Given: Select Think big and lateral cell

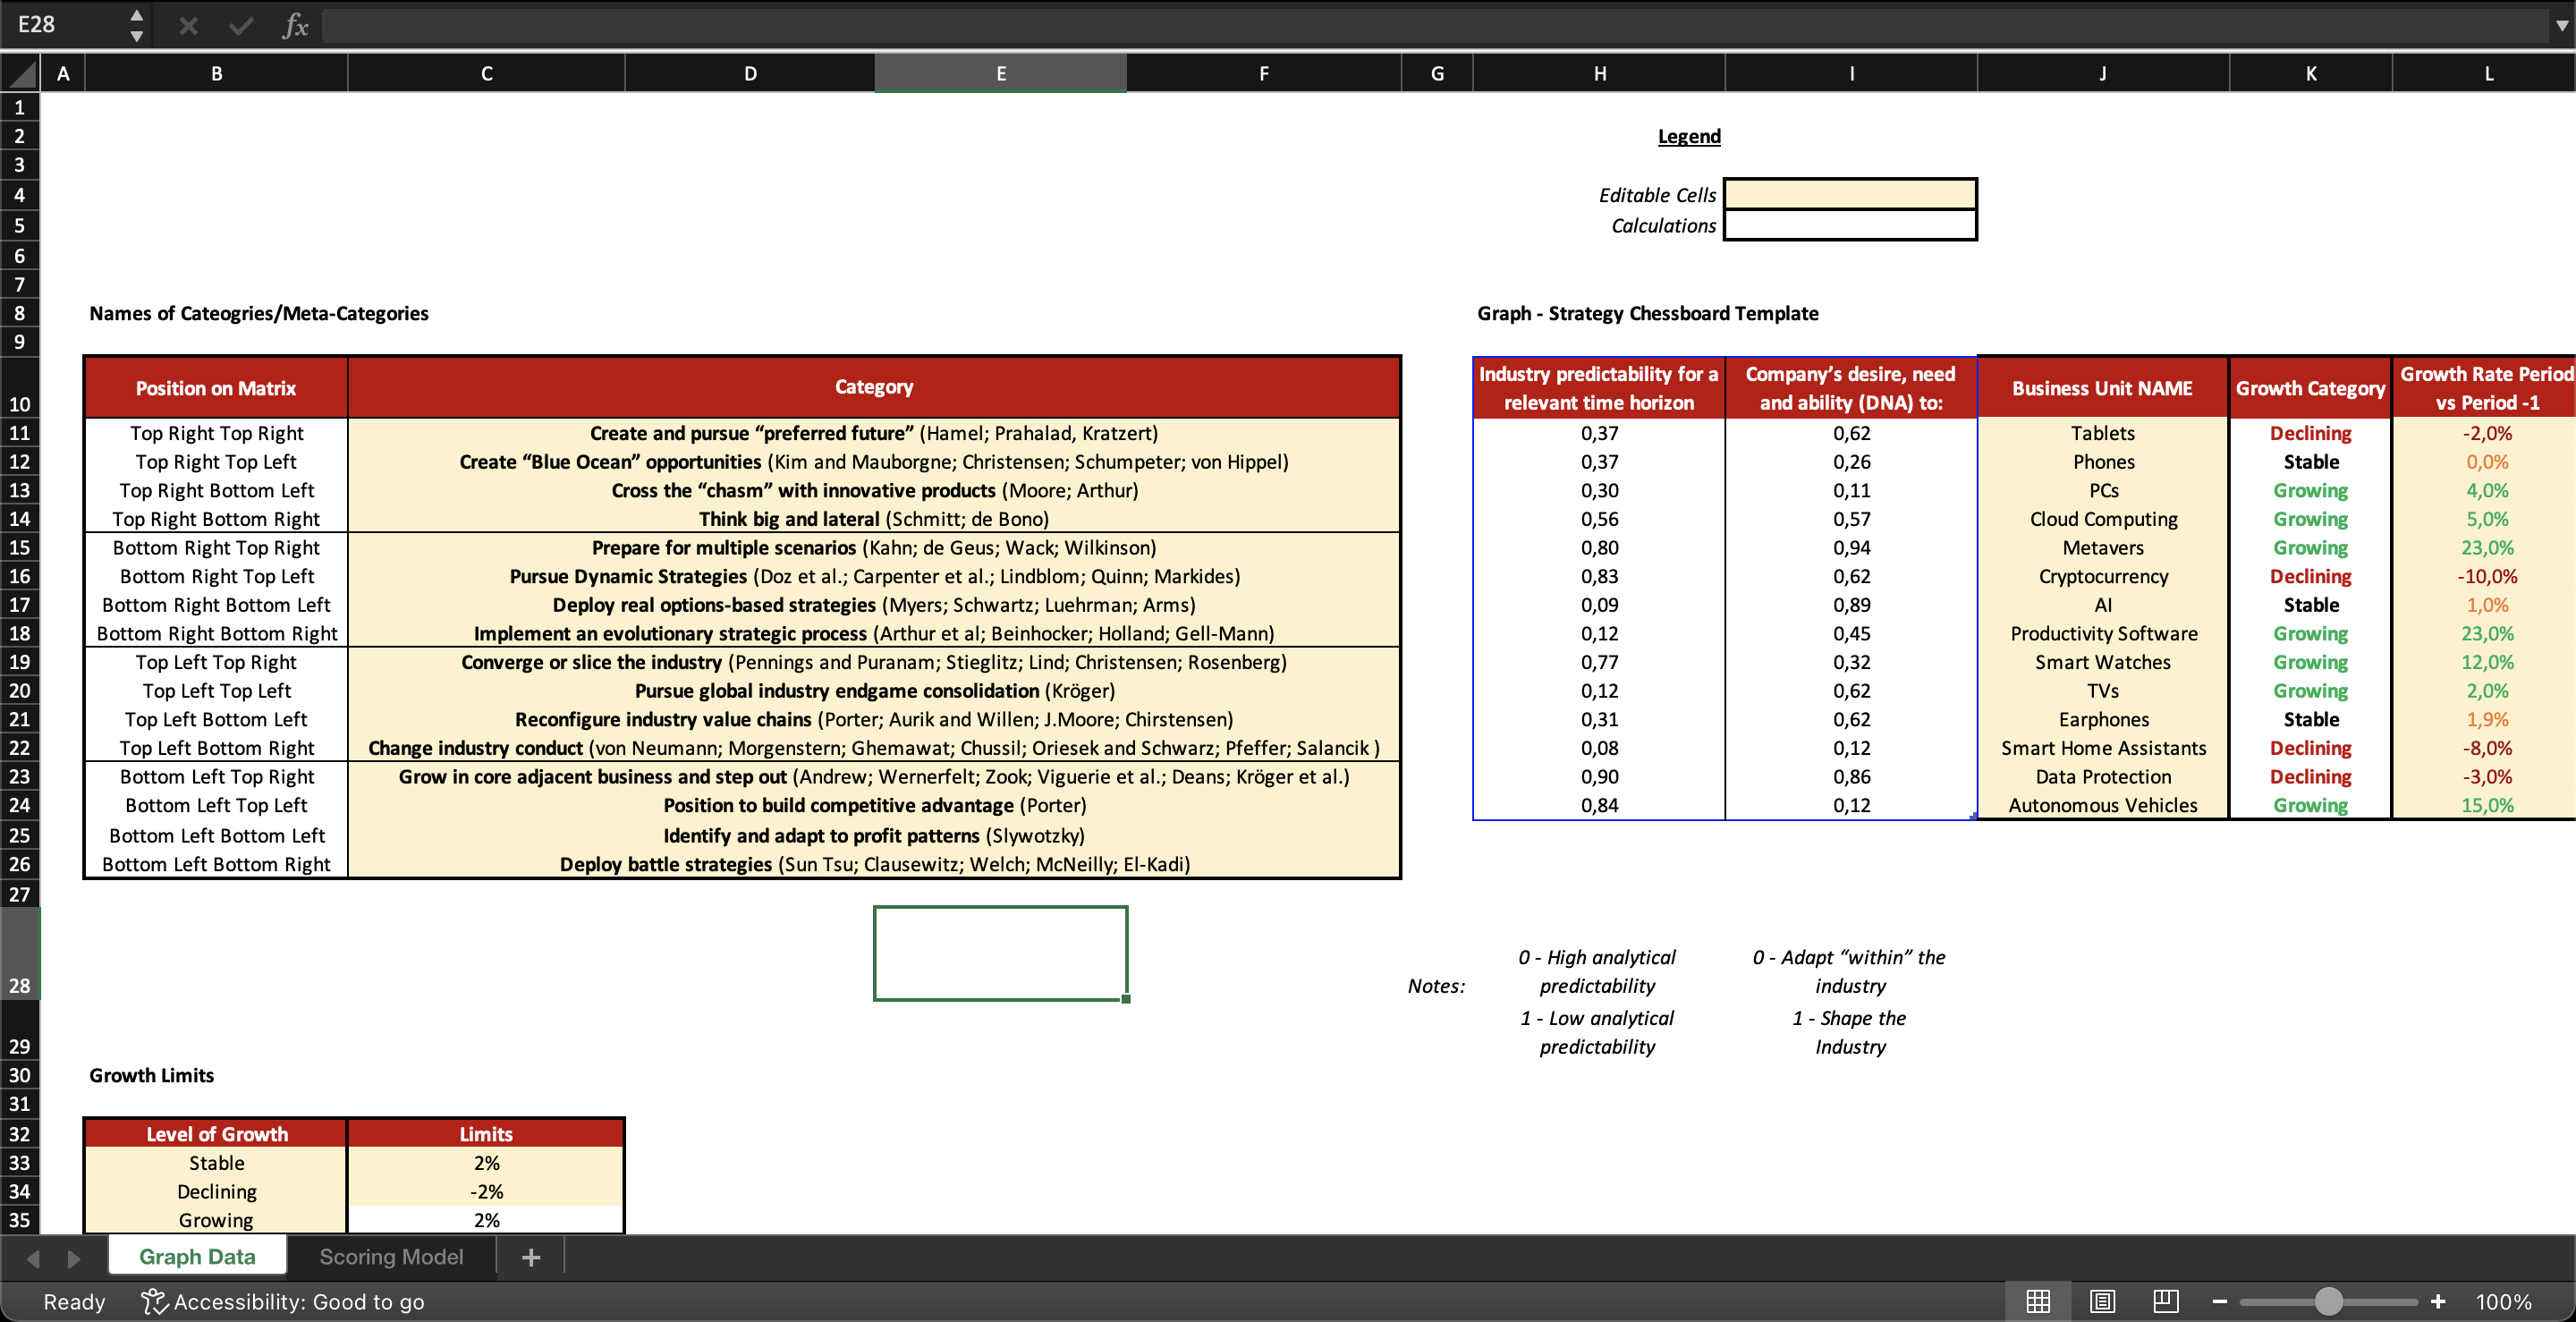Looking at the screenshot, I should click(x=874, y=518).
